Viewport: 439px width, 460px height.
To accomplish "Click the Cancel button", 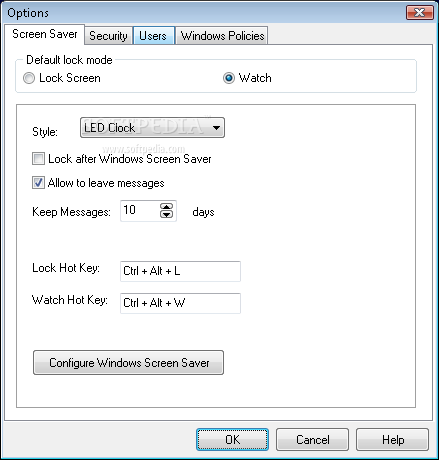I will click(312, 440).
